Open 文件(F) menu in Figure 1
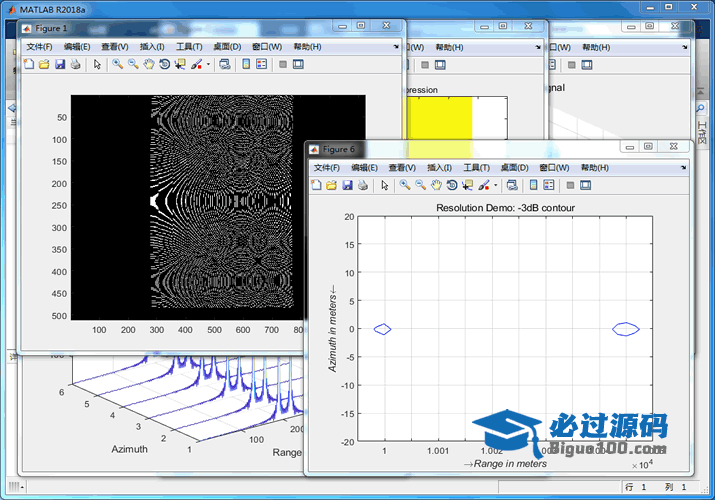Viewport: 715px width, 500px height. pyautogui.click(x=39, y=46)
